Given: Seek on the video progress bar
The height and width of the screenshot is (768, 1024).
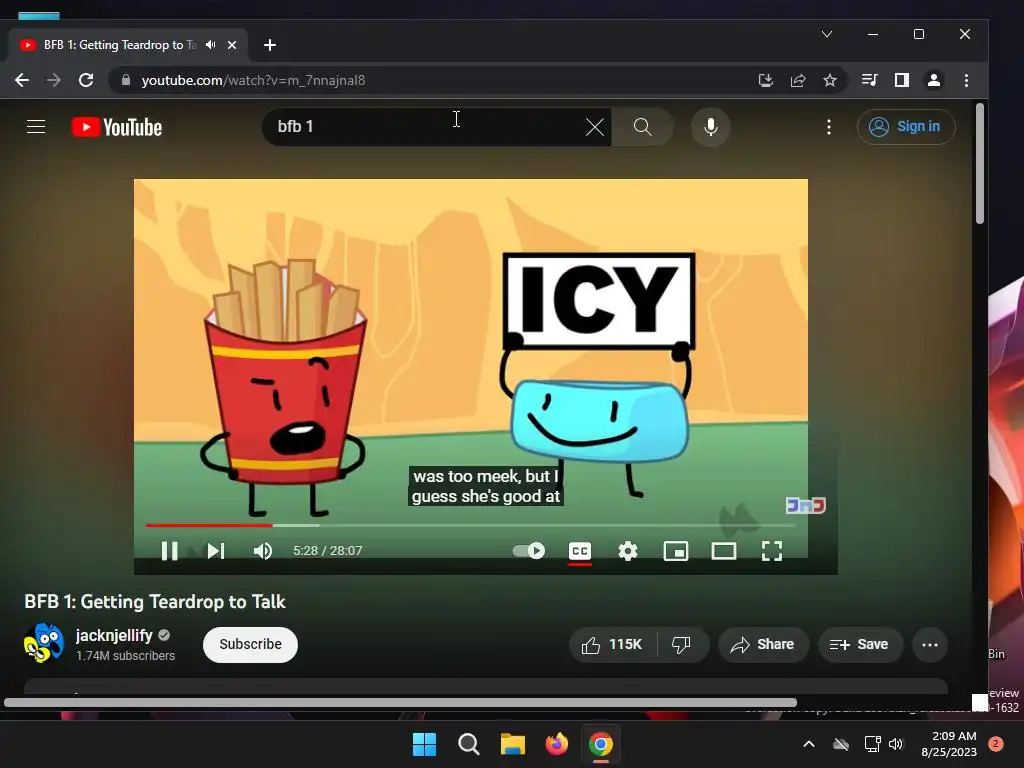Looking at the screenshot, I should (x=470, y=524).
